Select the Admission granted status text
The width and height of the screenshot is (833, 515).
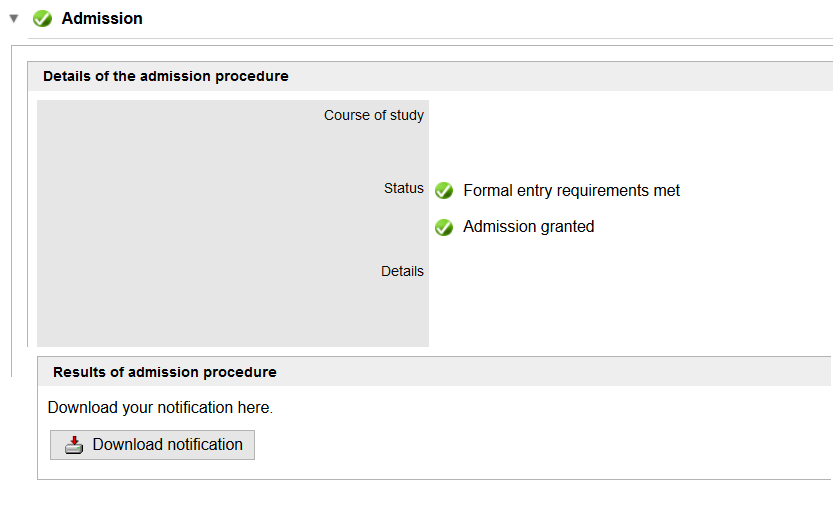coord(528,227)
